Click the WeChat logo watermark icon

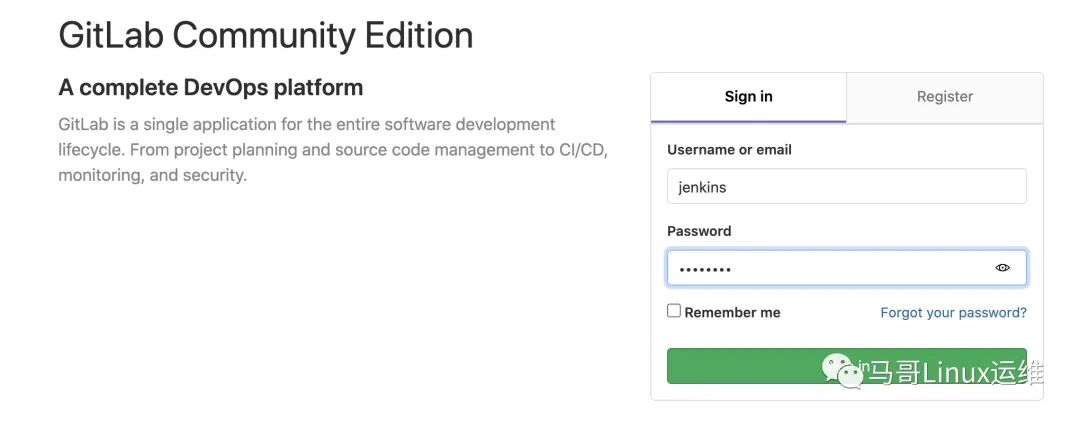coord(843,370)
